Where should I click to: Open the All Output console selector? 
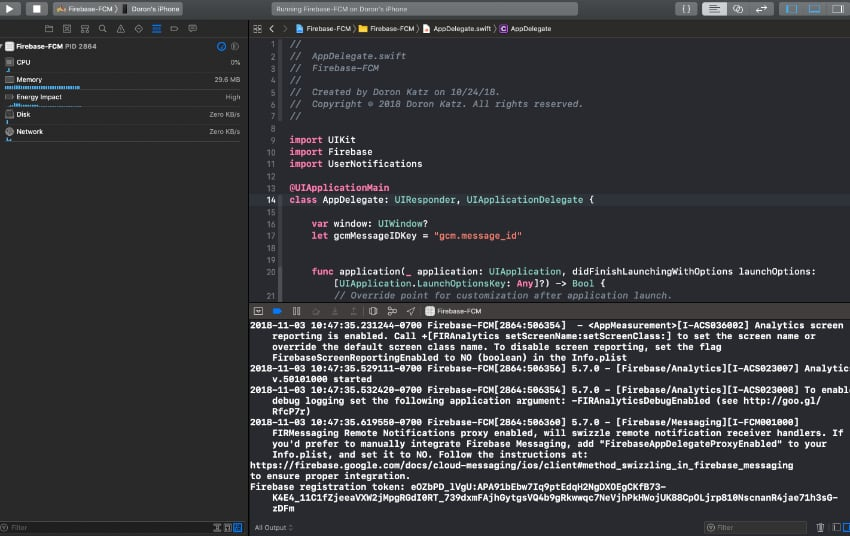[x=273, y=527]
